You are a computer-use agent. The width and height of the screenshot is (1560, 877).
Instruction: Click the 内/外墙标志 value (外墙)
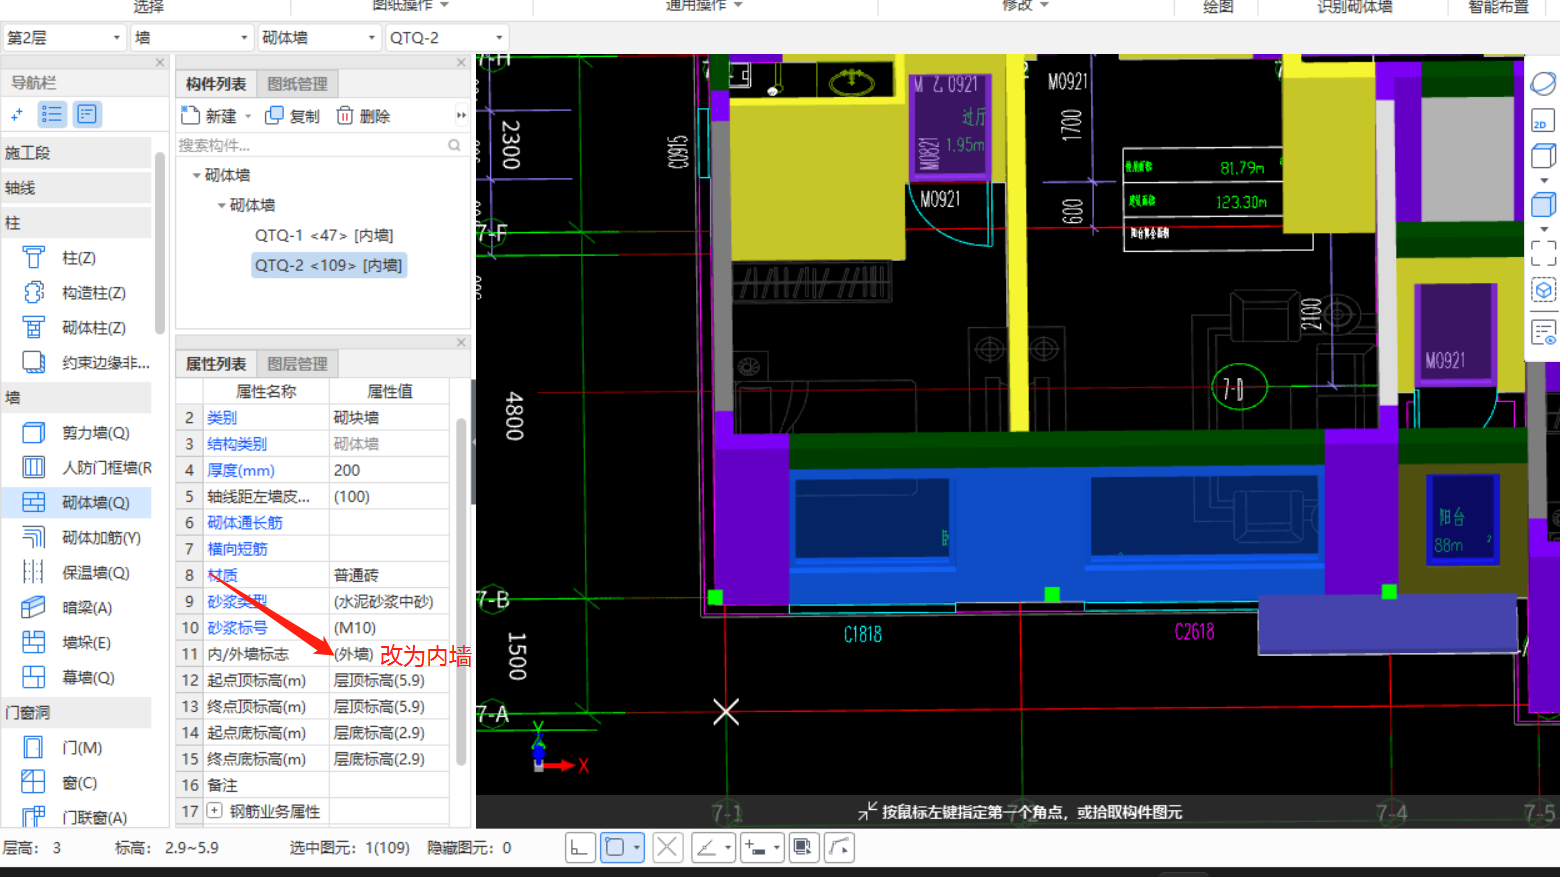pyautogui.click(x=388, y=654)
